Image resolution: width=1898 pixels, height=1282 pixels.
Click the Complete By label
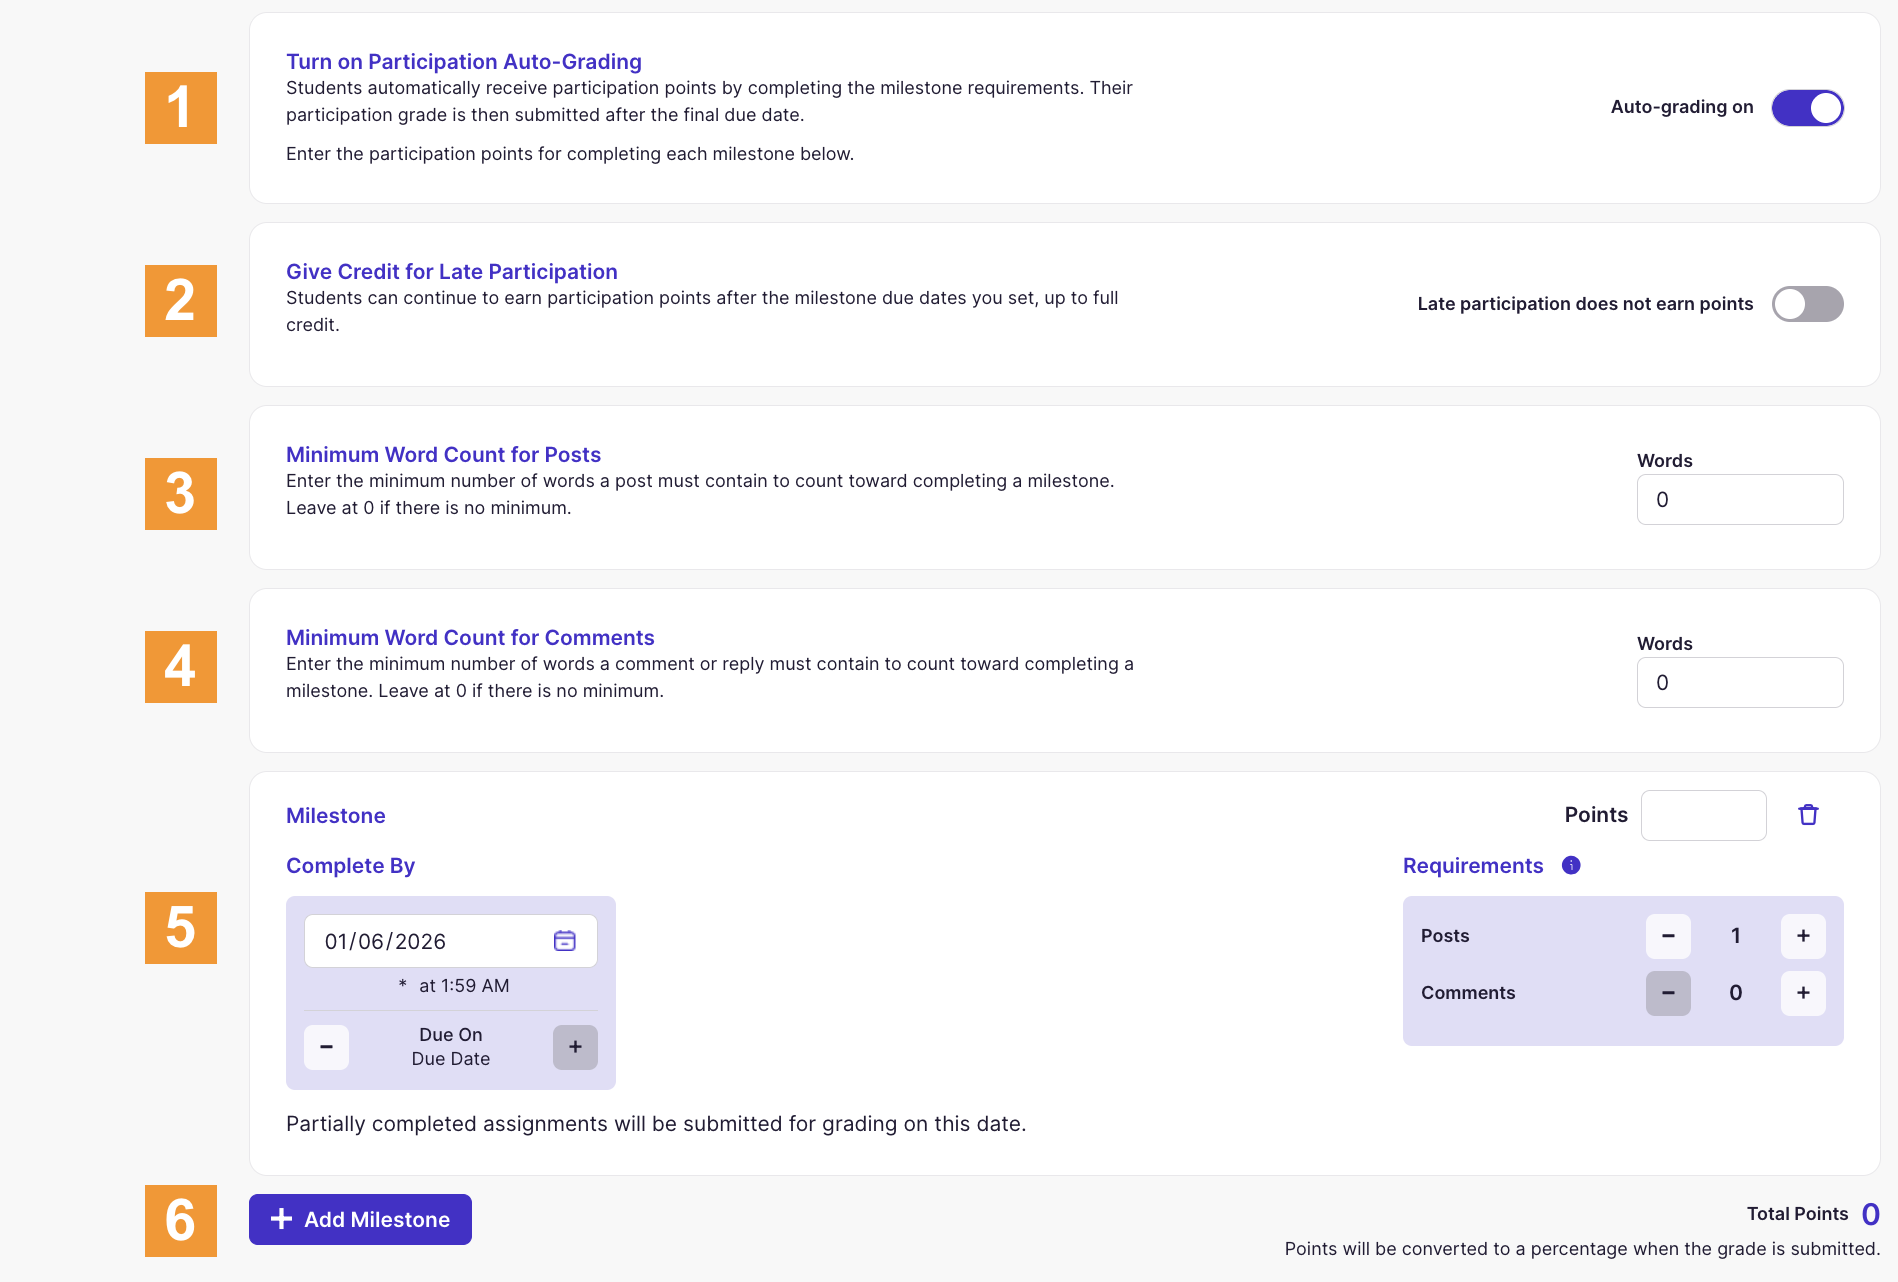coord(350,866)
